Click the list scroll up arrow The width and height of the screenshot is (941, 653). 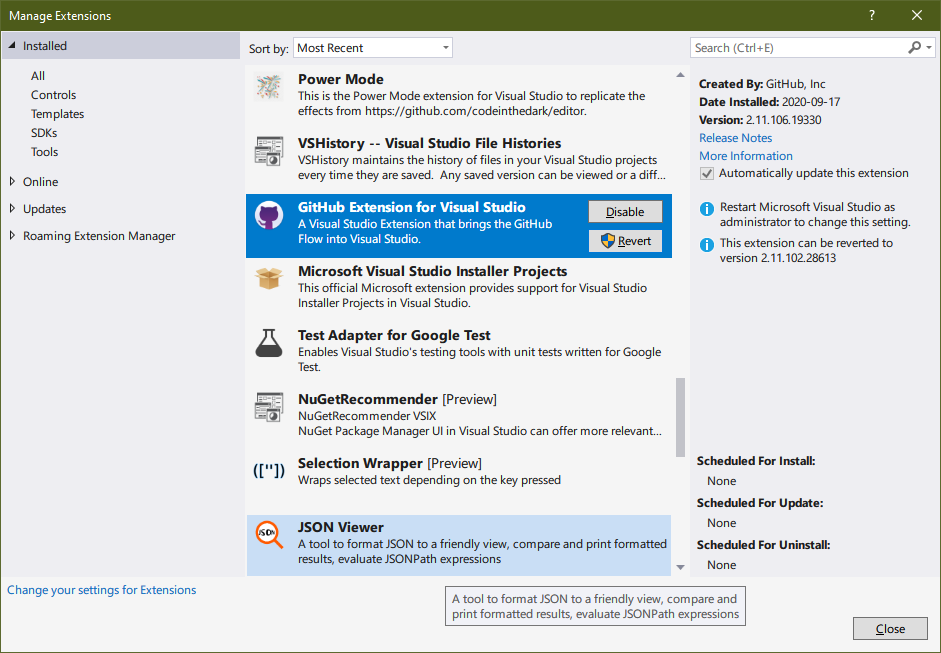tap(680, 75)
